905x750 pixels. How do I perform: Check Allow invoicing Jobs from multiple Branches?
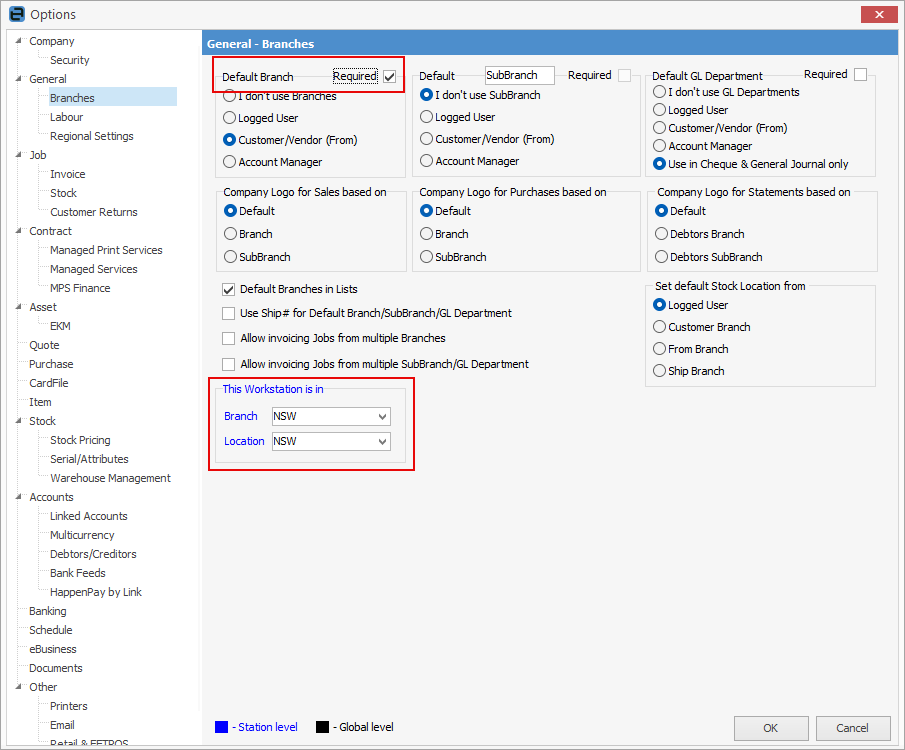[229, 338]
